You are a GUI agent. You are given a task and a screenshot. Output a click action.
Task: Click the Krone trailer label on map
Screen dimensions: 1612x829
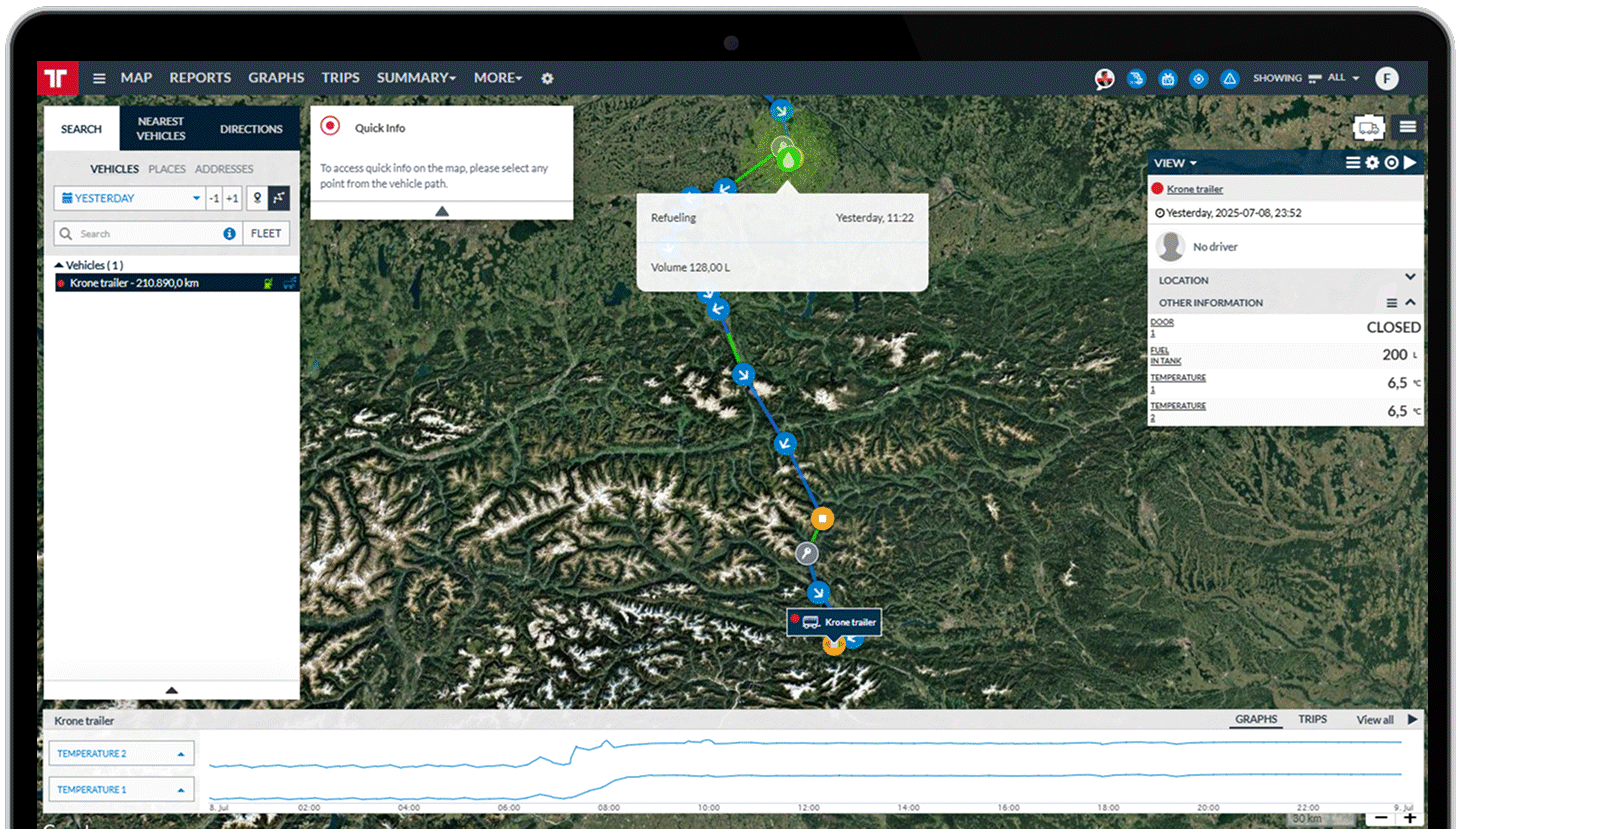click(834, 622)
